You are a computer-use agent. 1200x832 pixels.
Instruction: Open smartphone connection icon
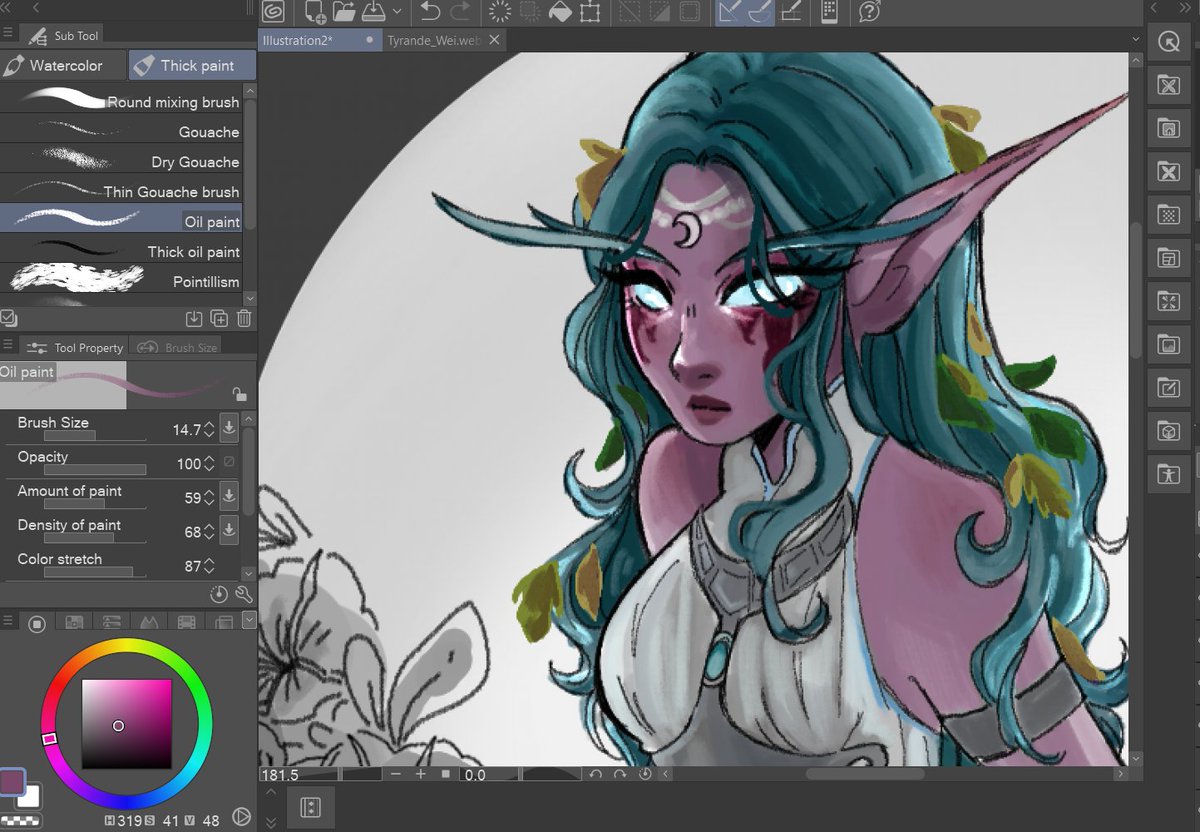[829, 12]
